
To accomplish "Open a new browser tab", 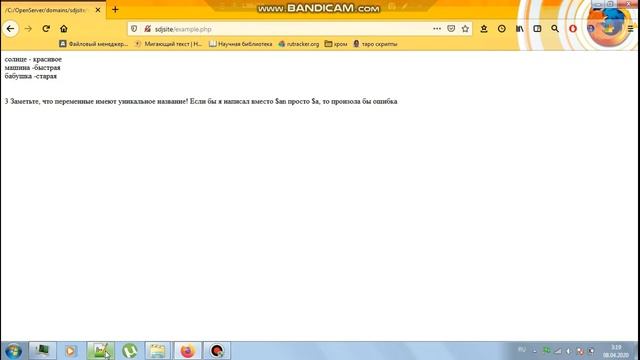I will coord(115,9).
